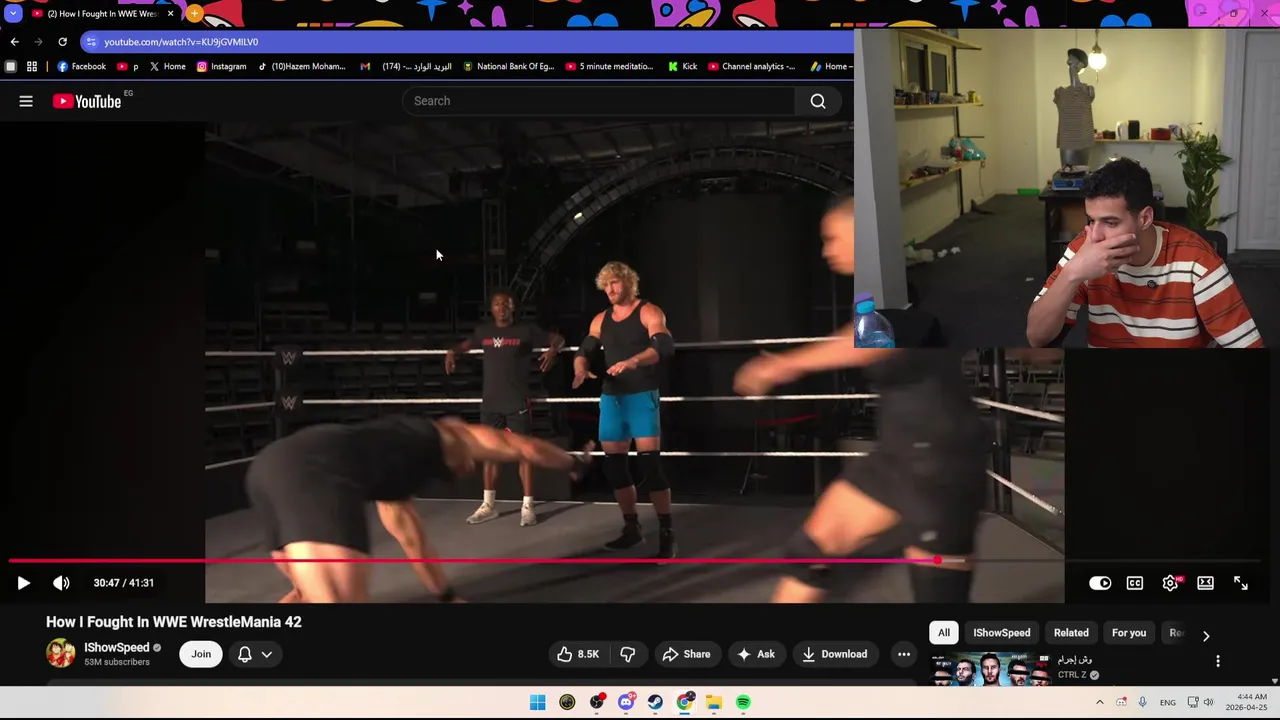This screenshot has height=720, width=1280.
Task: Share the video
Action: click(x=686, y=654)
